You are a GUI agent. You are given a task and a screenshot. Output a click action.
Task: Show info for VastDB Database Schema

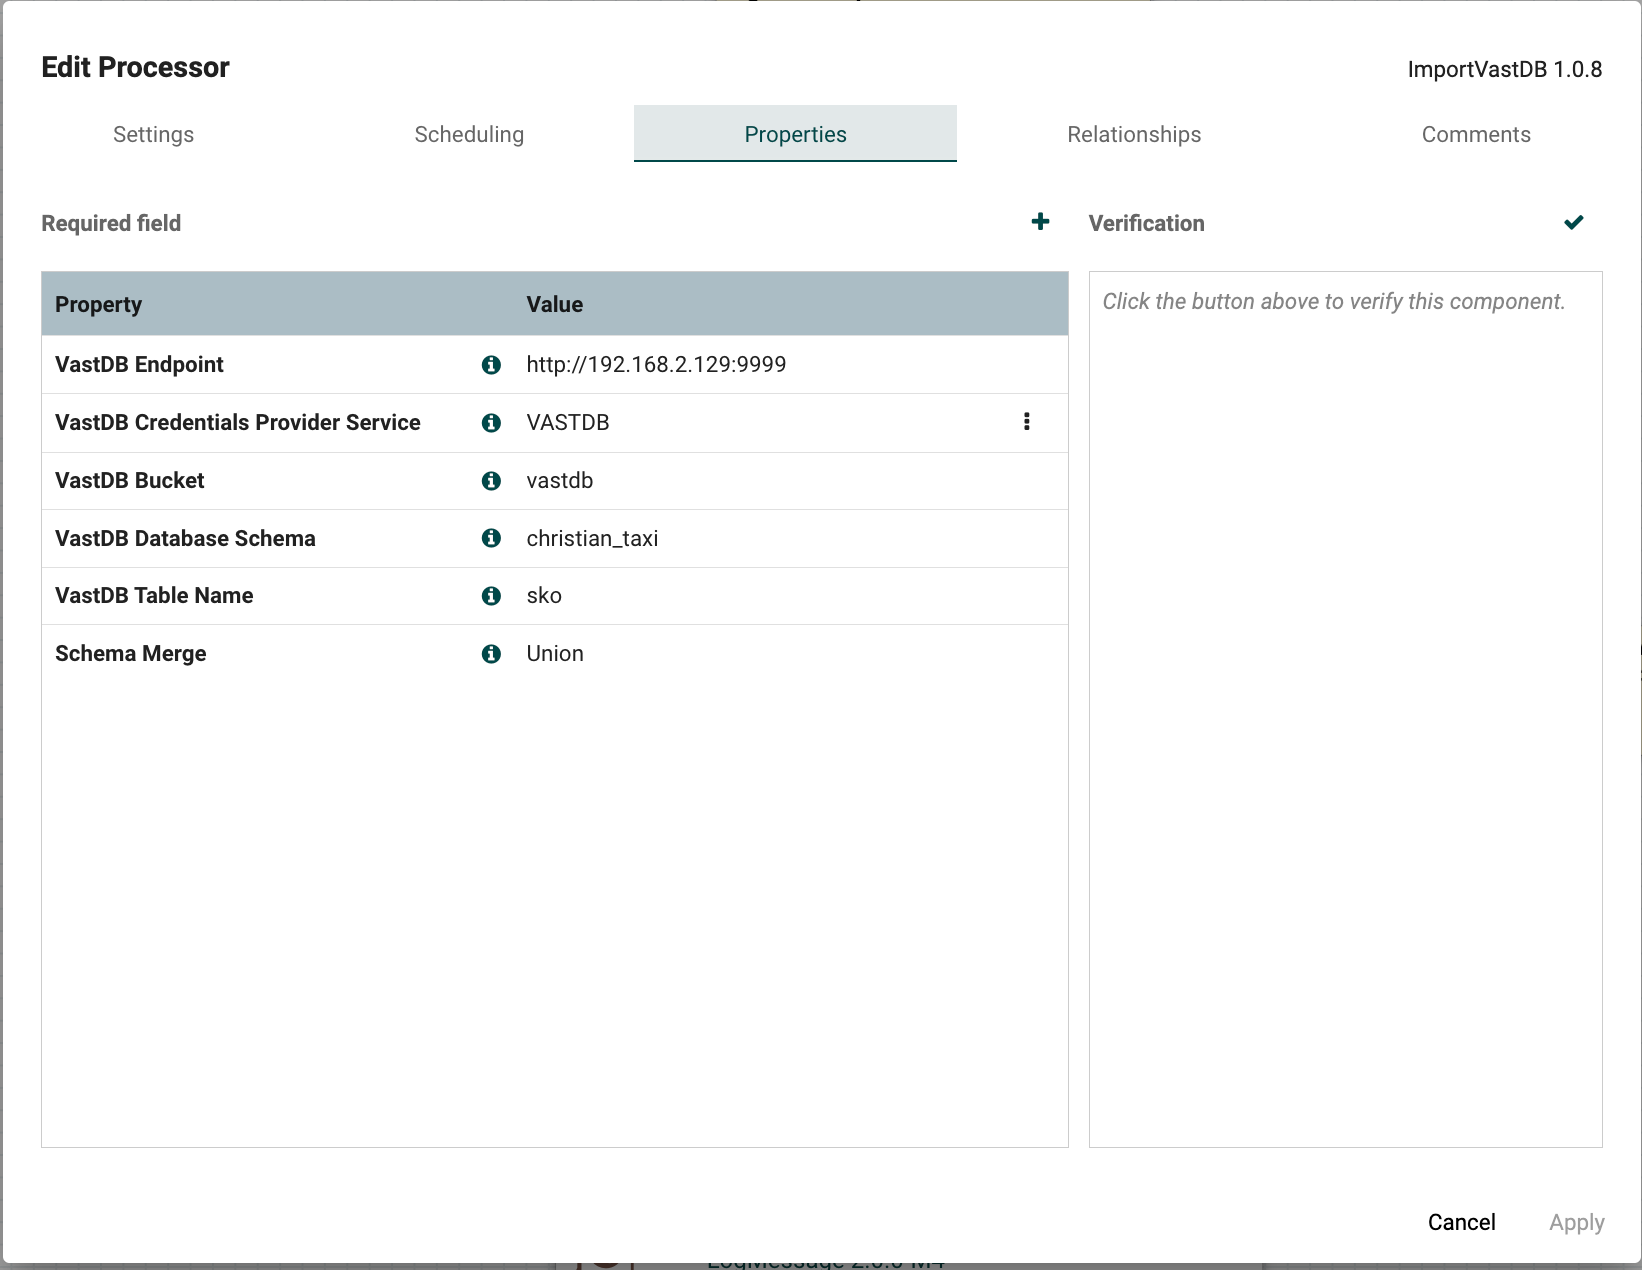click(491, 538)
